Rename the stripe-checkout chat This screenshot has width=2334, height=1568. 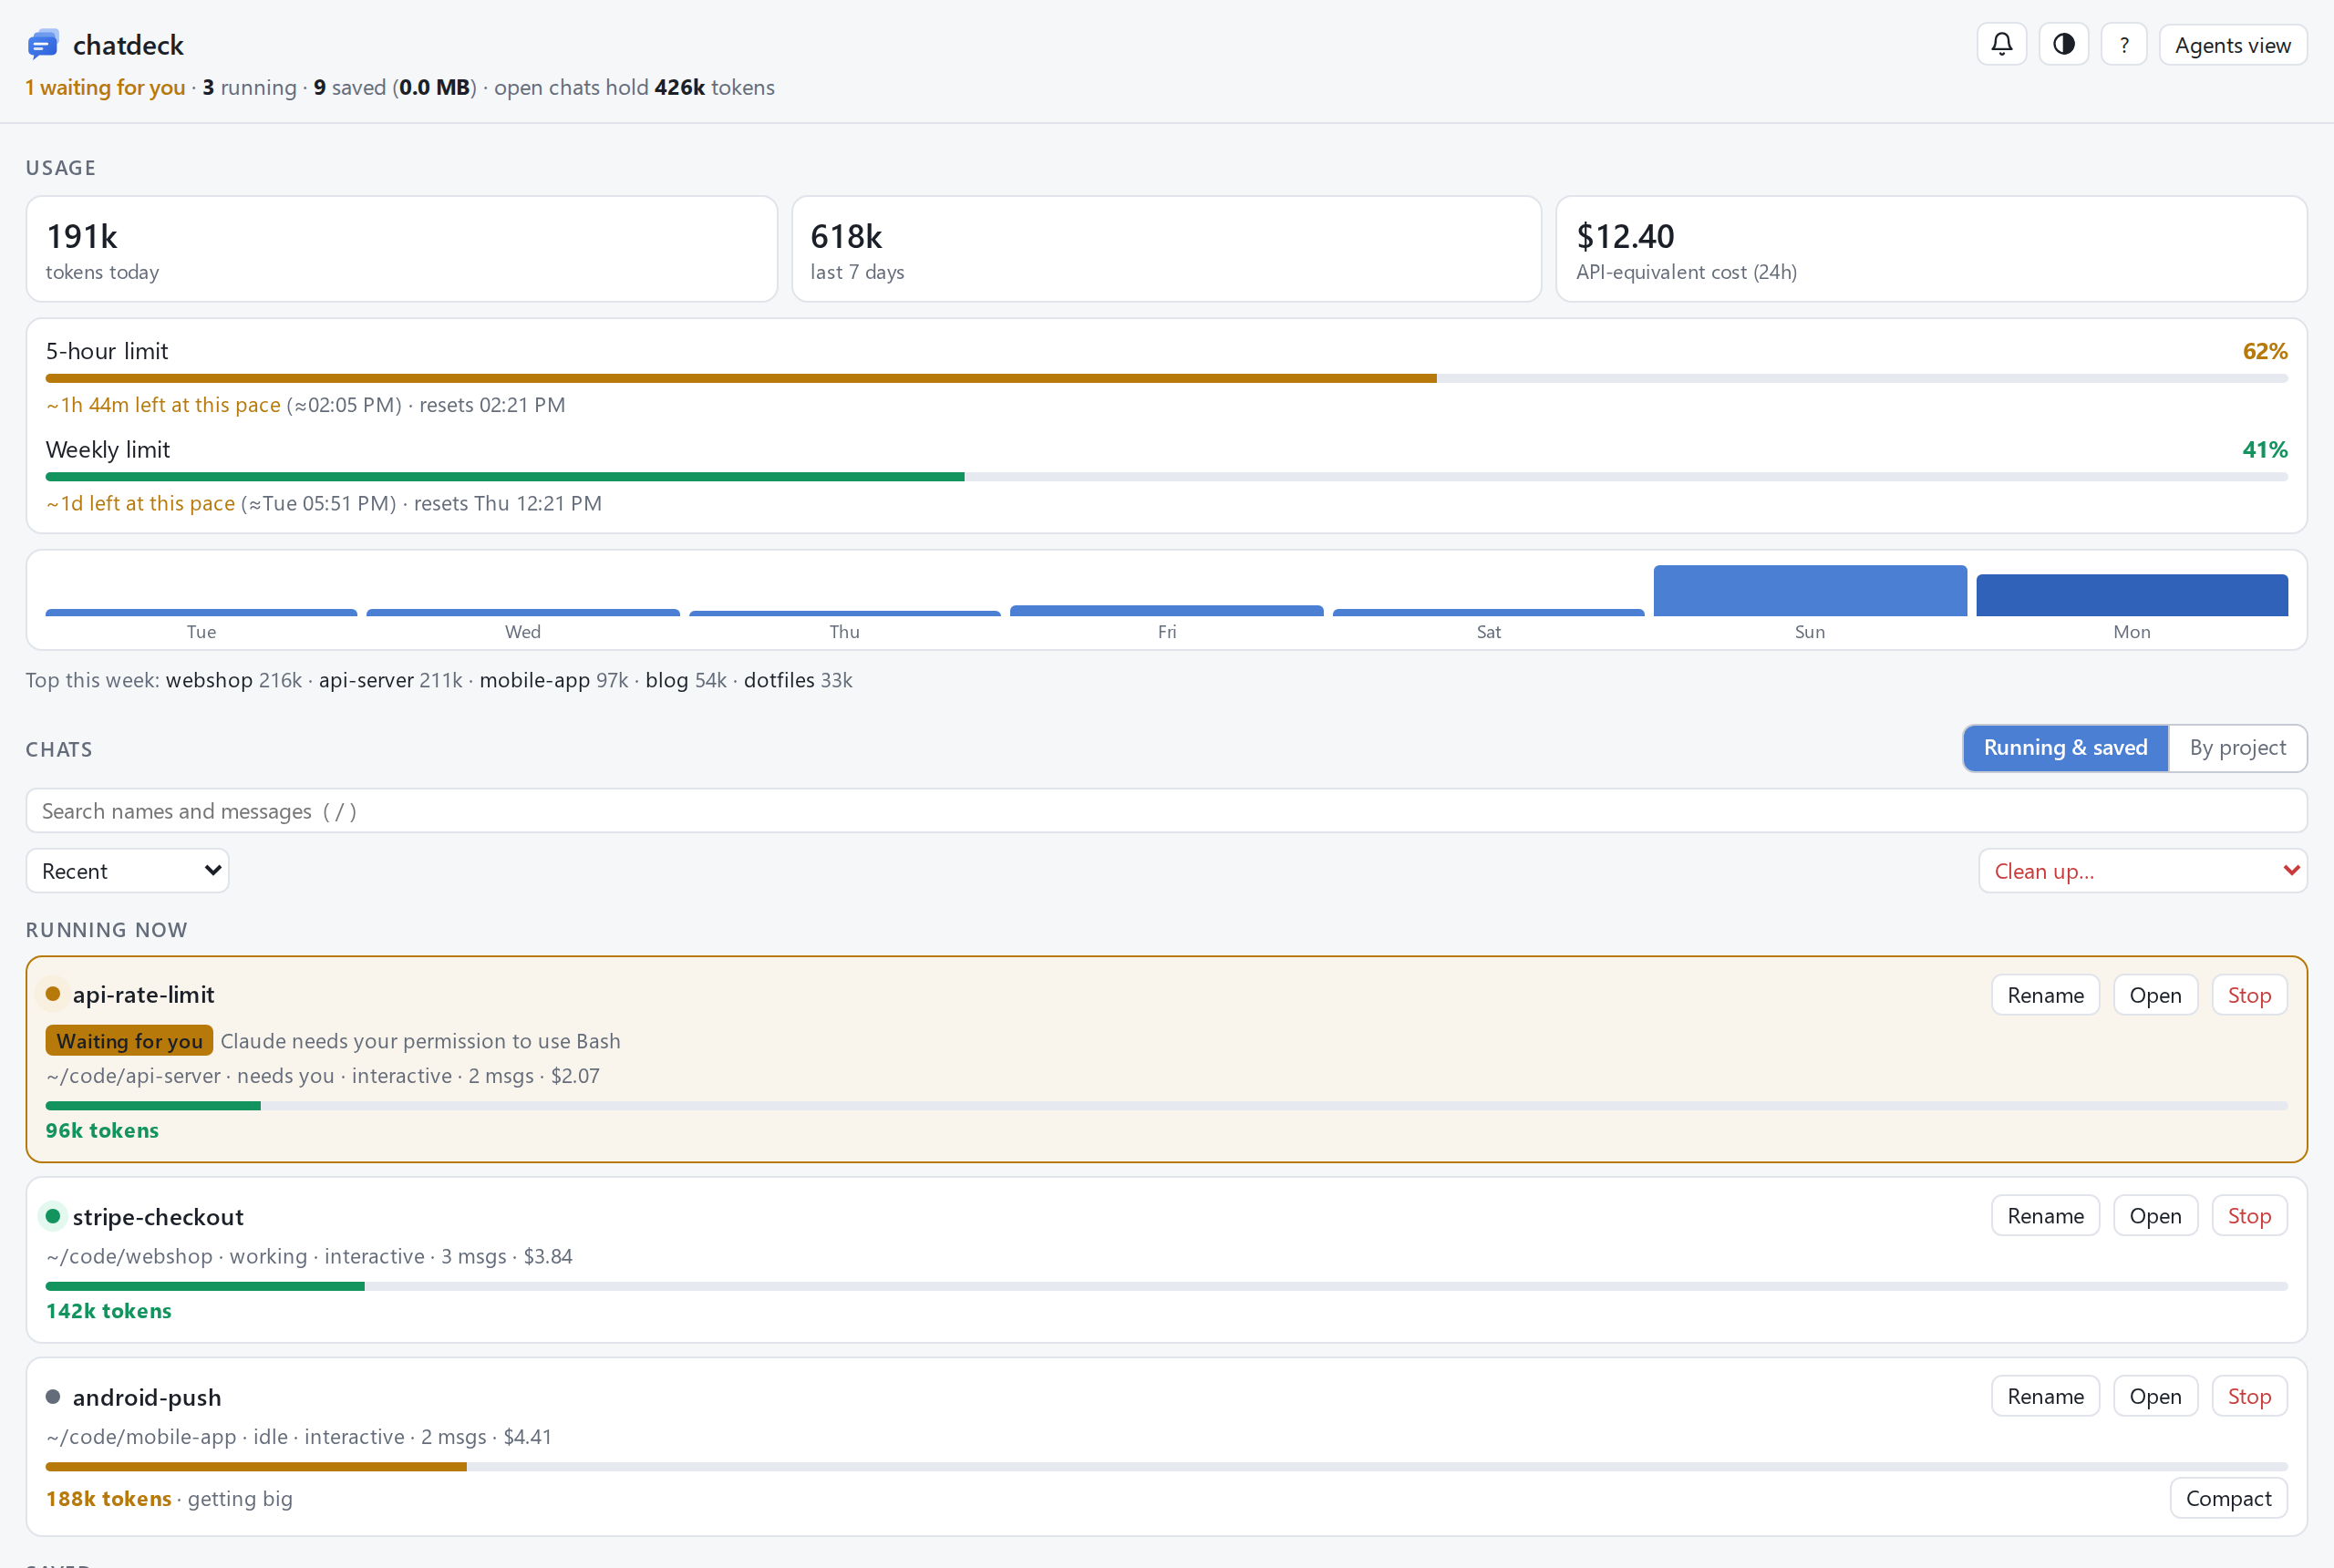pyautogui.click(x=2045, y=1216)
